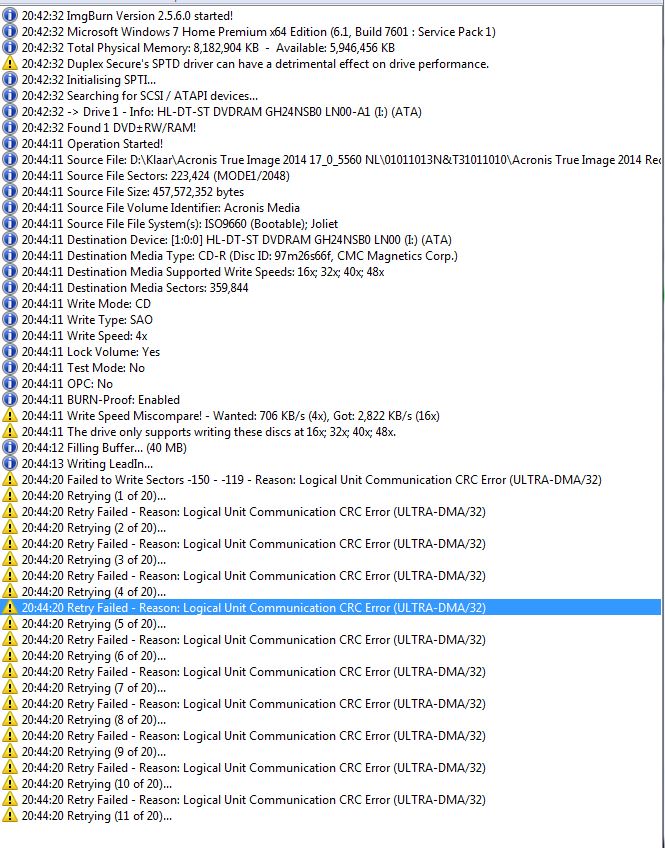Click info icon beside 'ImgBurn Version 2.5.6.0 started!'
Viewport: 665px width, 848px height.
(10, 16)
